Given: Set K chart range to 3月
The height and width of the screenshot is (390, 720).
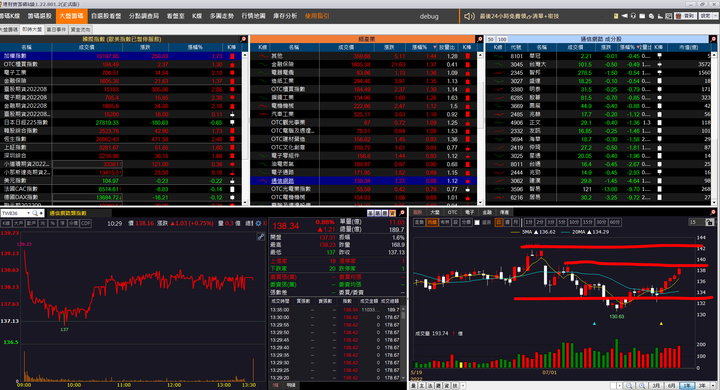Looking at the screenshot, I should (x=656, y=386).
